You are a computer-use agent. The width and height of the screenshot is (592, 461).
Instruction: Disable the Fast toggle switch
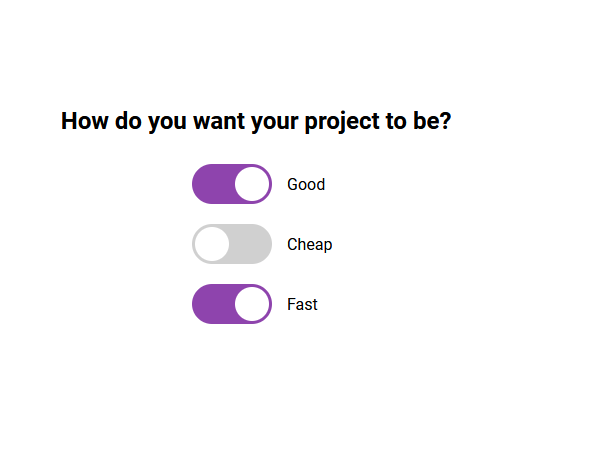pyautogui.click(x=232, y=304)
